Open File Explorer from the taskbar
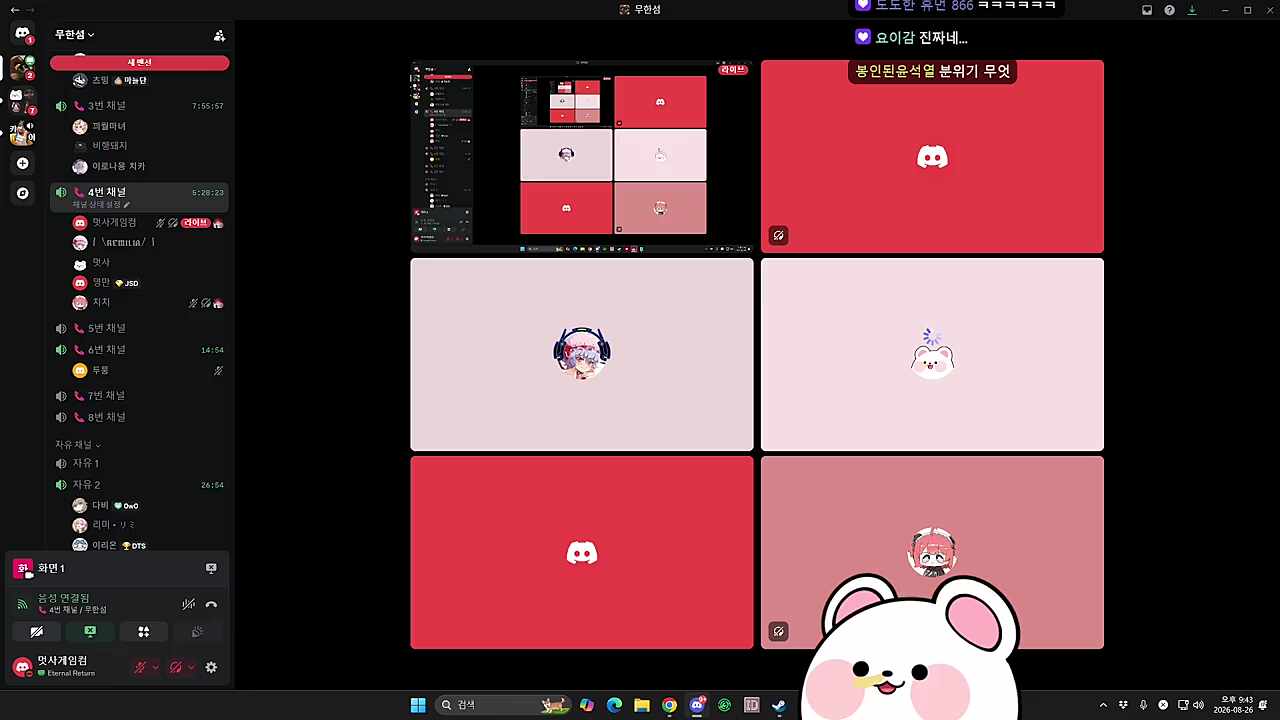Screen dimensions: 1280x720 [x=642, y=705]
